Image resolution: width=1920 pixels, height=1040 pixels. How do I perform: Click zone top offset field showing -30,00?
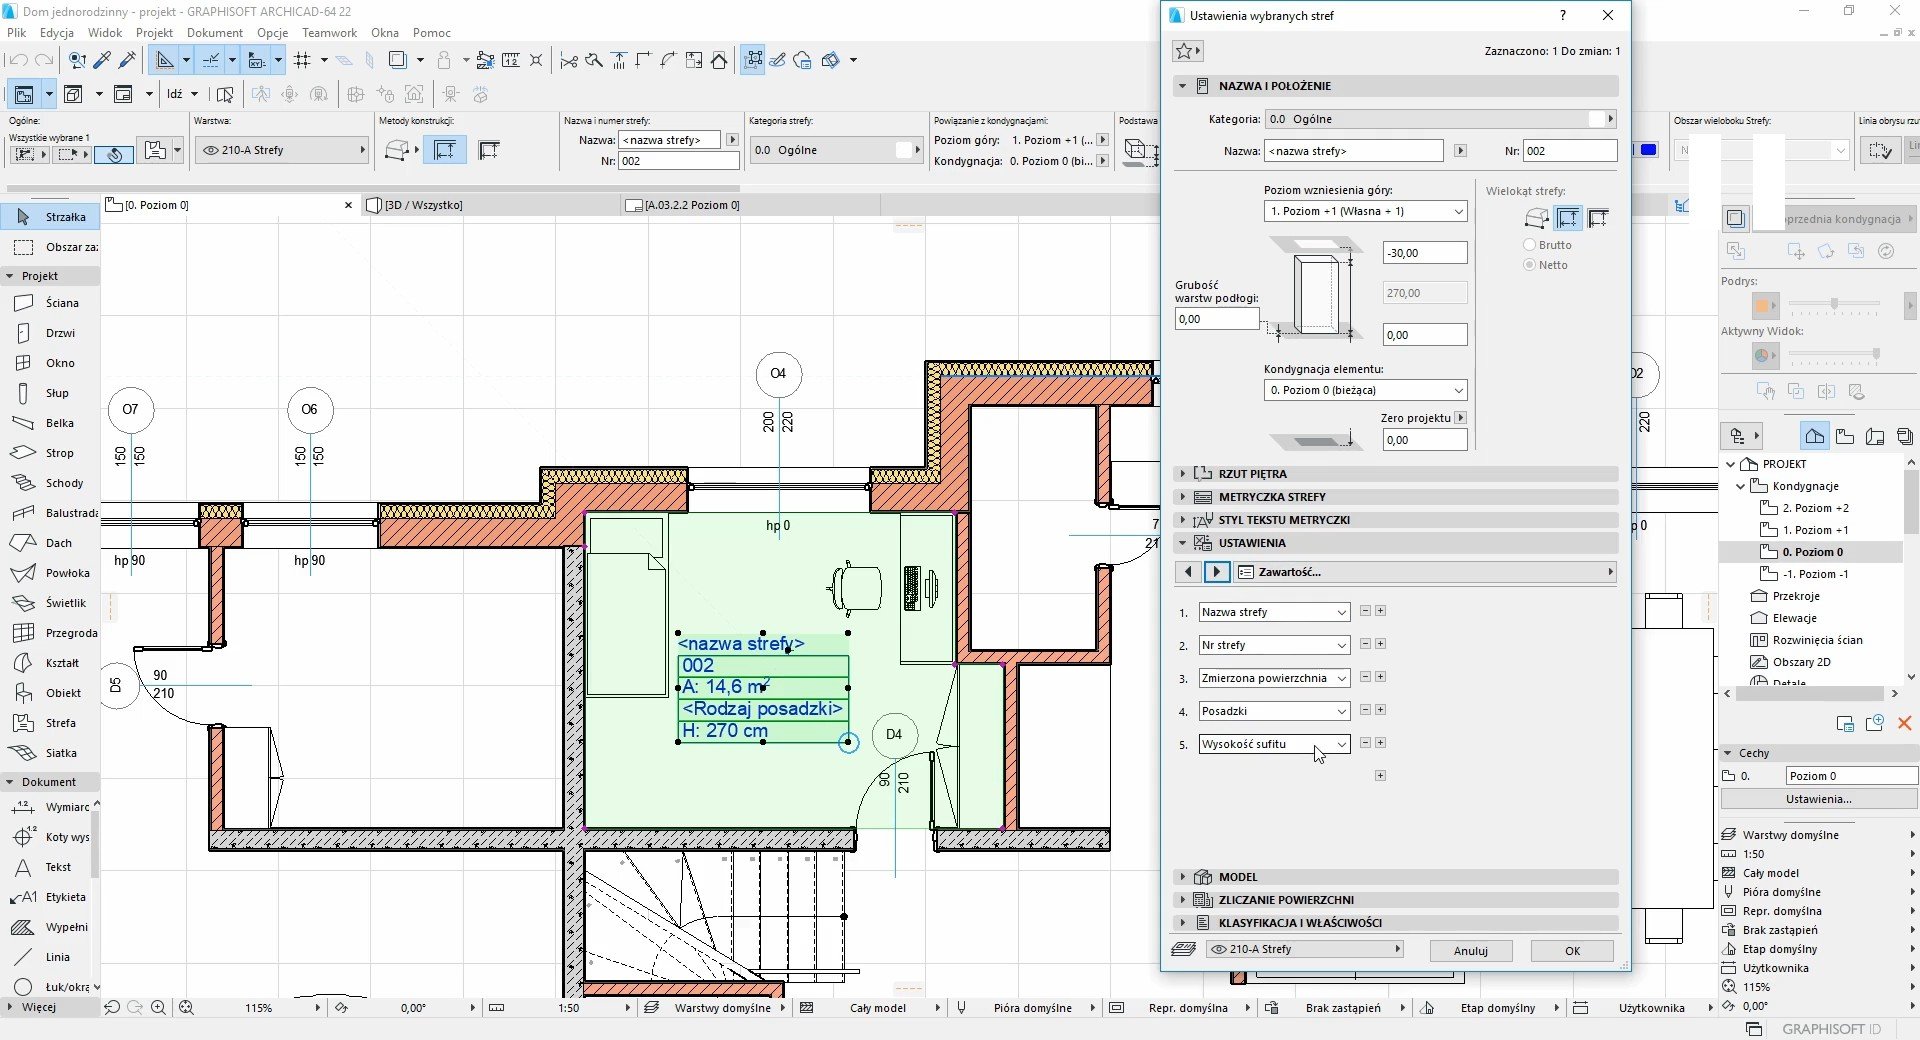click(1425, 253)
